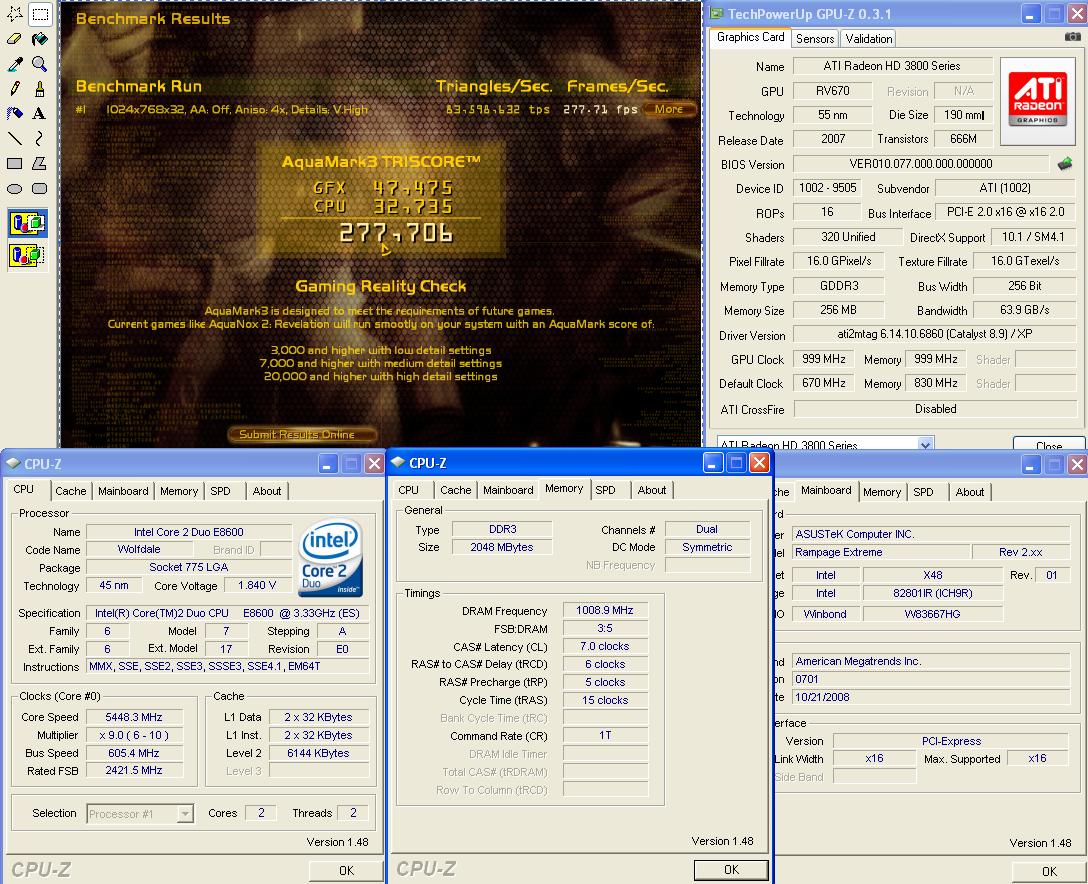Click the BIOS save chip icon in GPU-Z

click(1064, 164)
